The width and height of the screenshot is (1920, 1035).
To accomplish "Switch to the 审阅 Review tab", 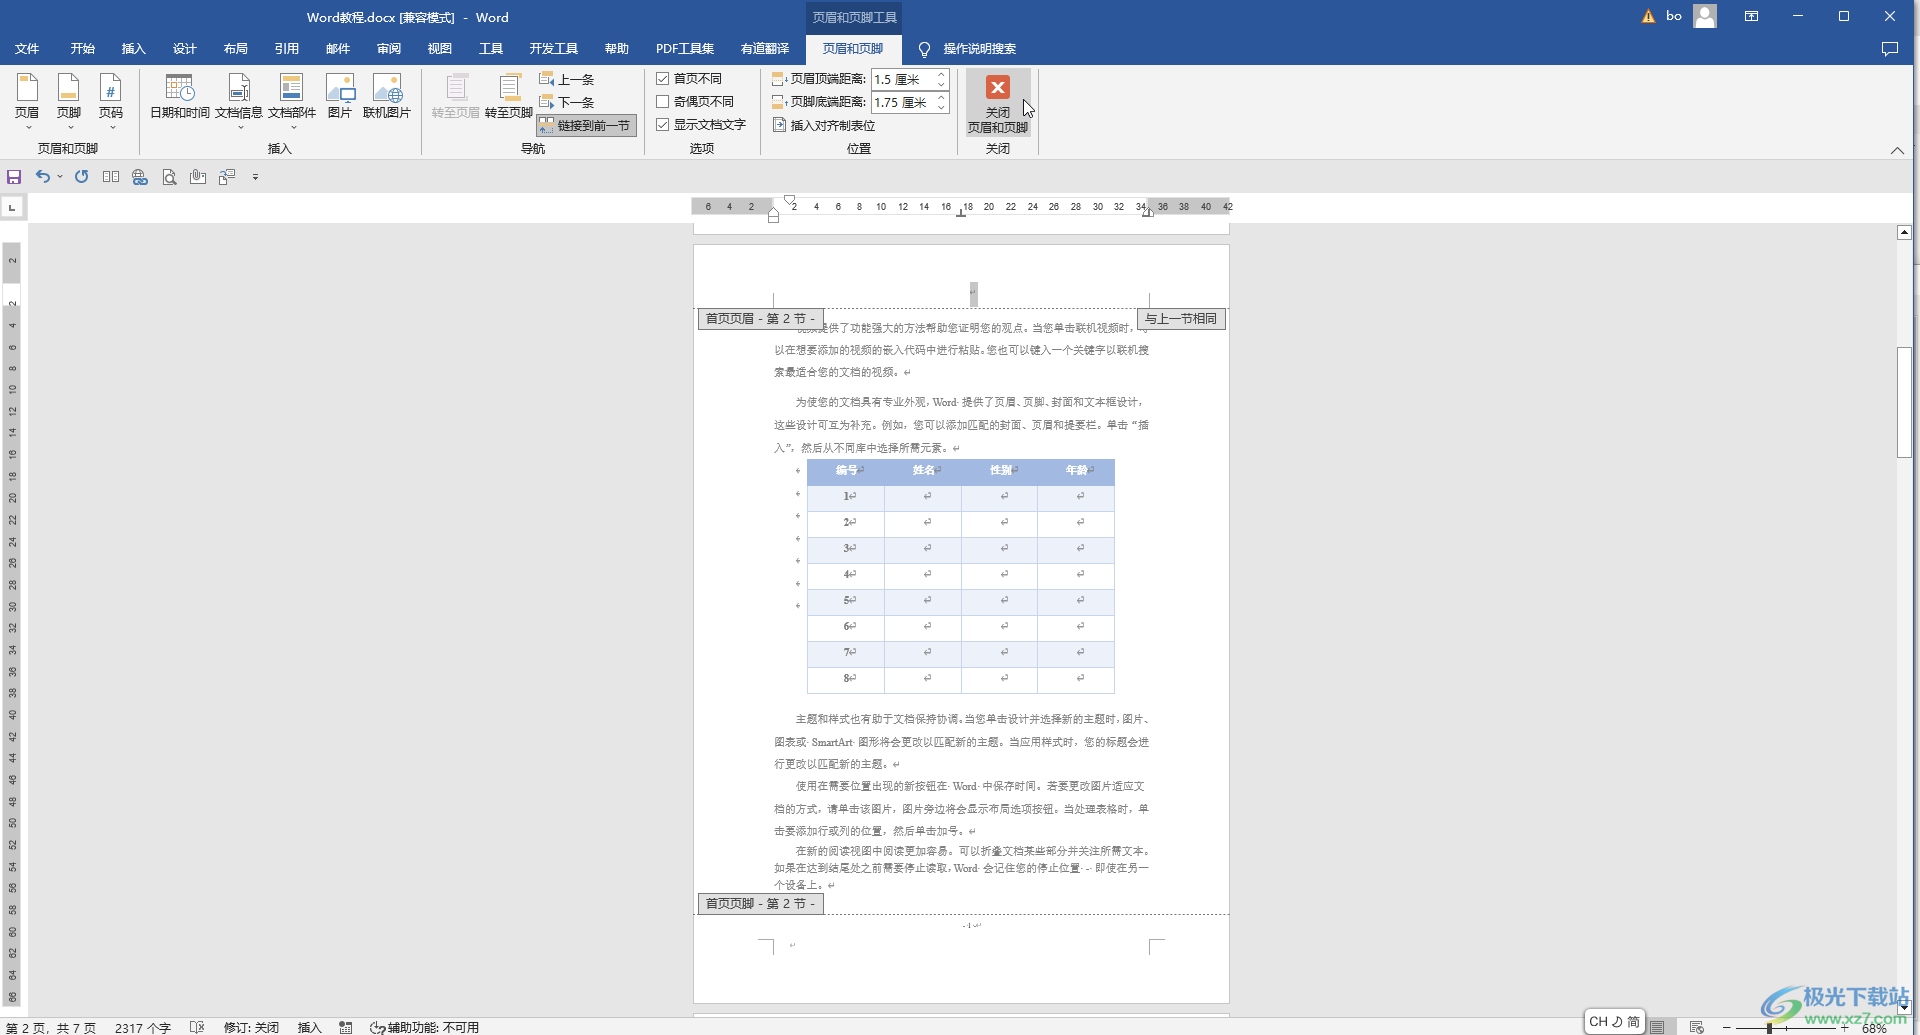I will click(389, 48).
